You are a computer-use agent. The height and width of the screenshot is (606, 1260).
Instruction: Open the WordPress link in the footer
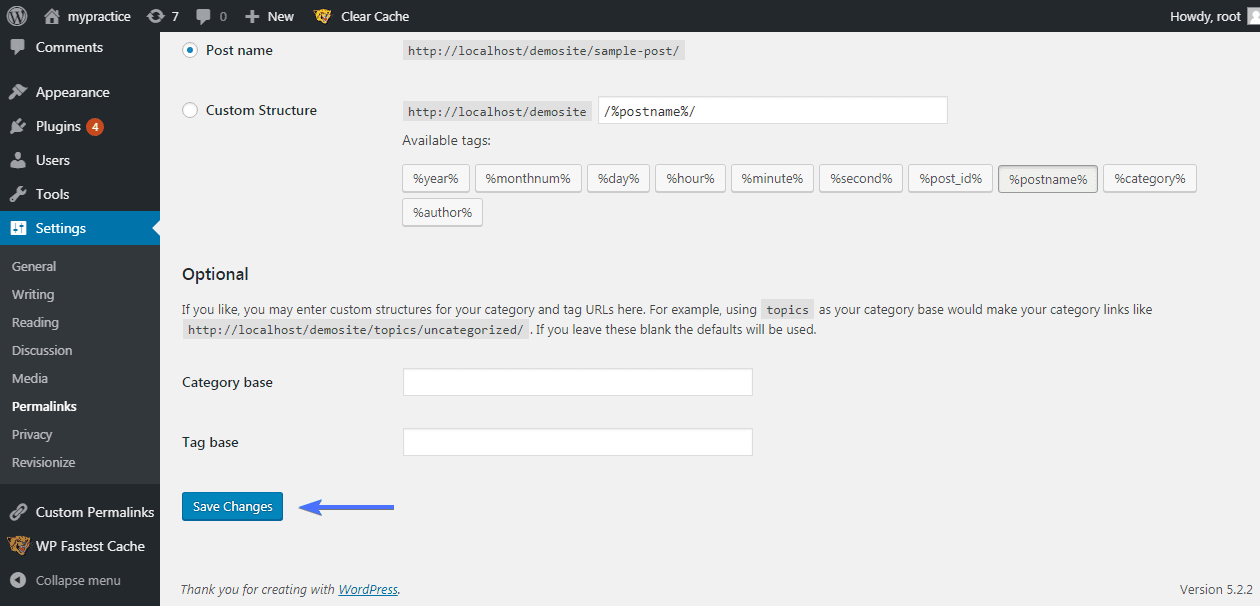click(x=368, y=590)
